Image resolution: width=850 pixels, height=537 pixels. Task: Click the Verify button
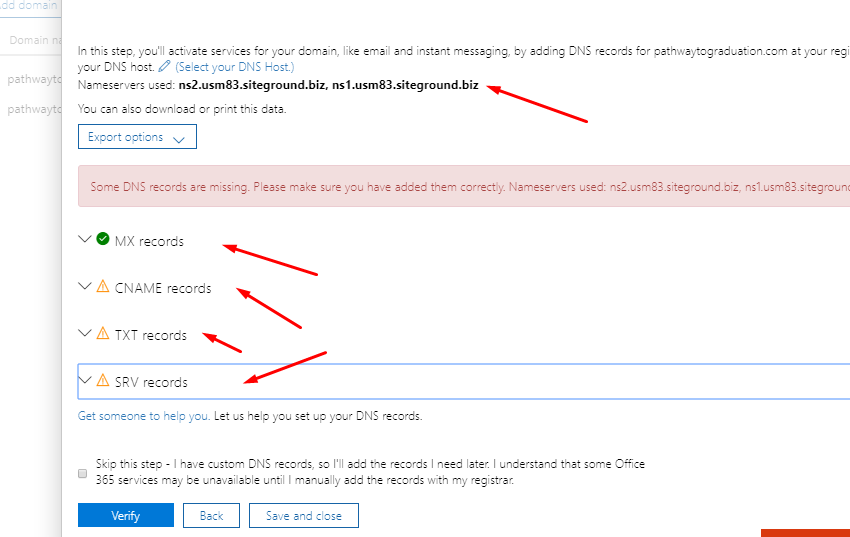(x=126, y=515)
